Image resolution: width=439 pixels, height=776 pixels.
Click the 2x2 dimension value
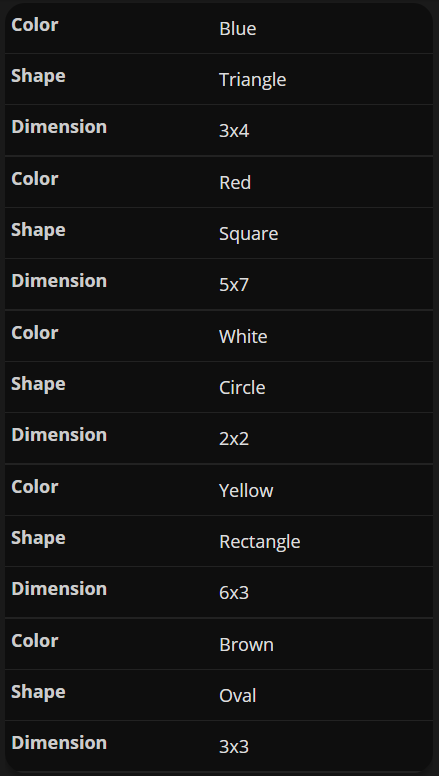click(x=234, y=438)
